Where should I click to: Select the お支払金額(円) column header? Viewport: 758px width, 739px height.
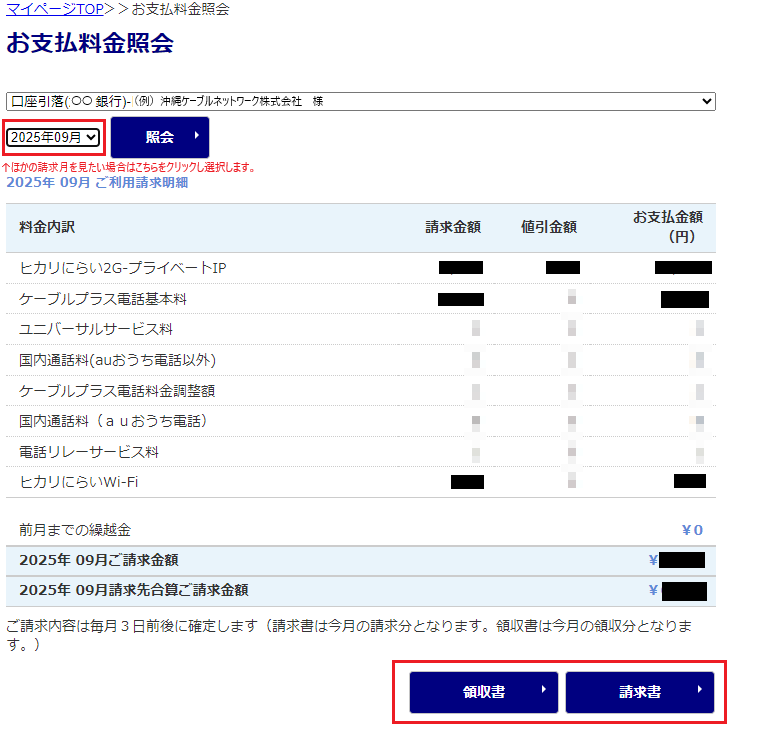tap(667, 227)
